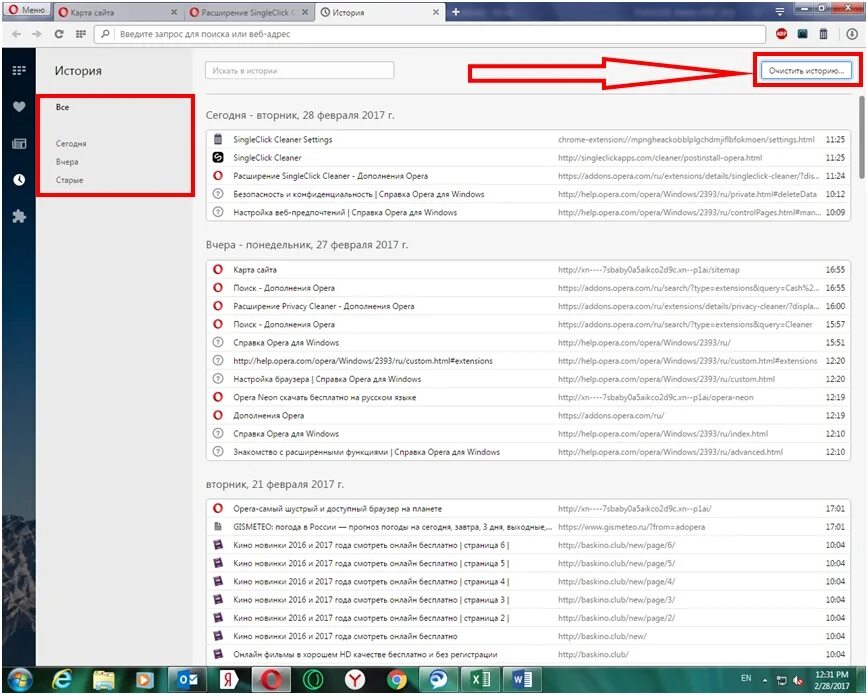Click the EN language indicator

pyautogui.click(x=746, y=678)
